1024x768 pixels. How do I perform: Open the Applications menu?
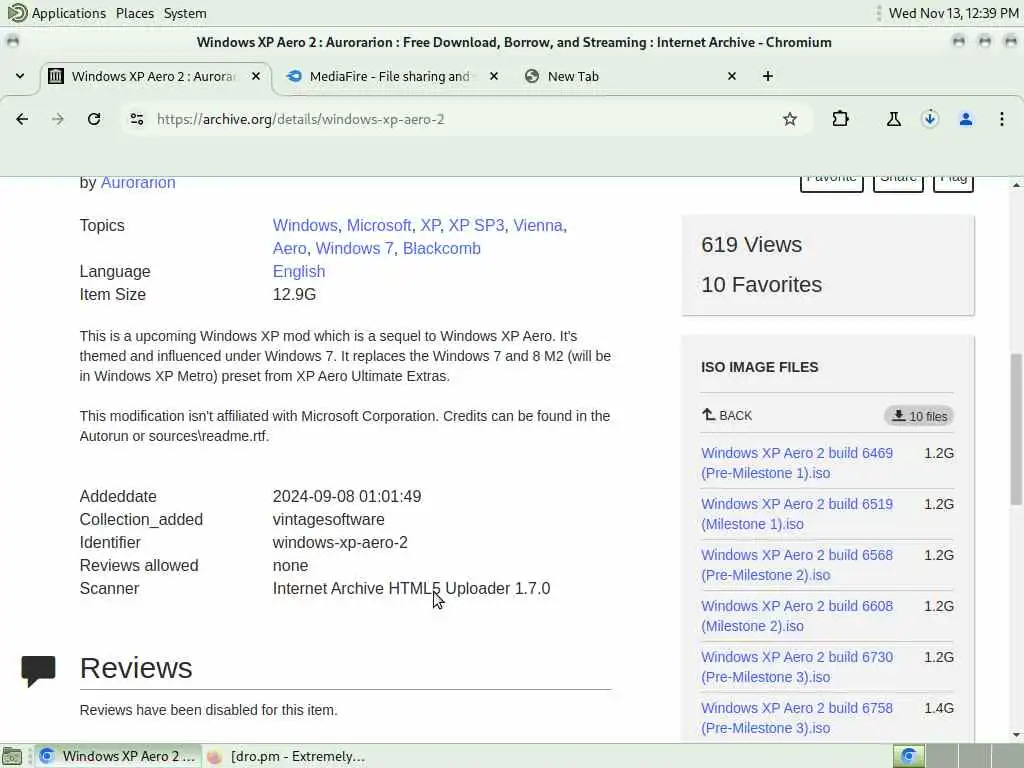point(57,13)
